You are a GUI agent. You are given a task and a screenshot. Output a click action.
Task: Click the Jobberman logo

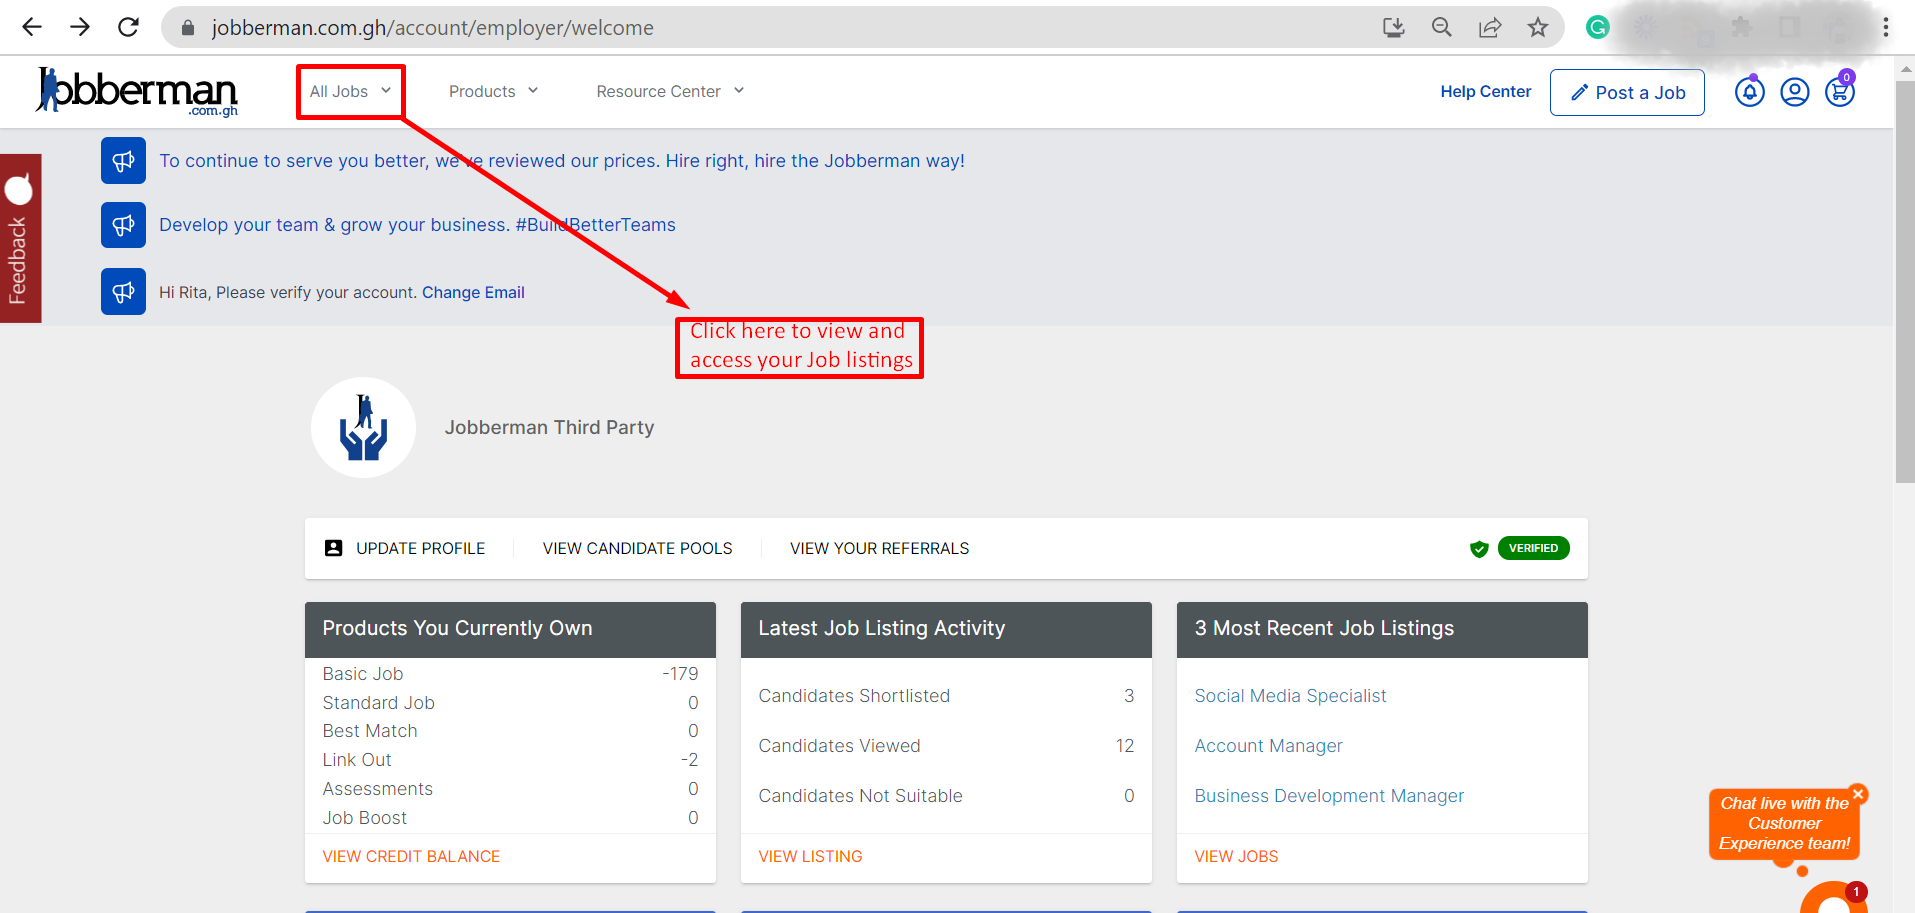click(x=137, y=91)
